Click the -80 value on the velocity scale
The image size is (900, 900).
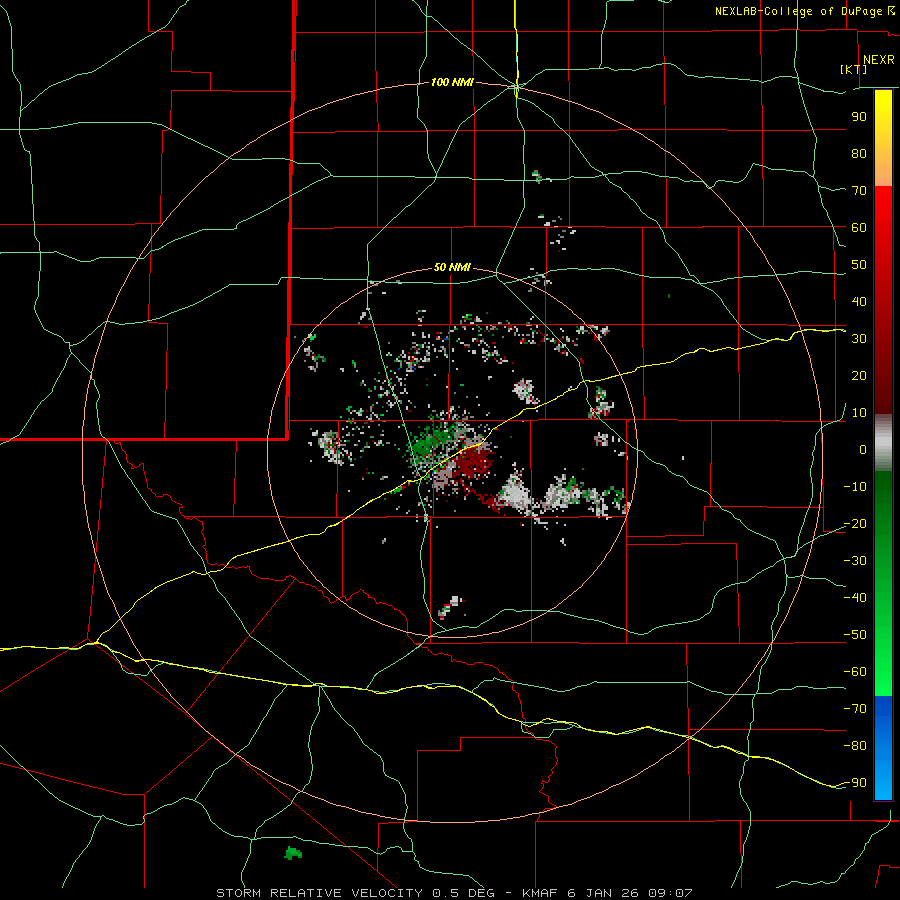coord(855,746)
